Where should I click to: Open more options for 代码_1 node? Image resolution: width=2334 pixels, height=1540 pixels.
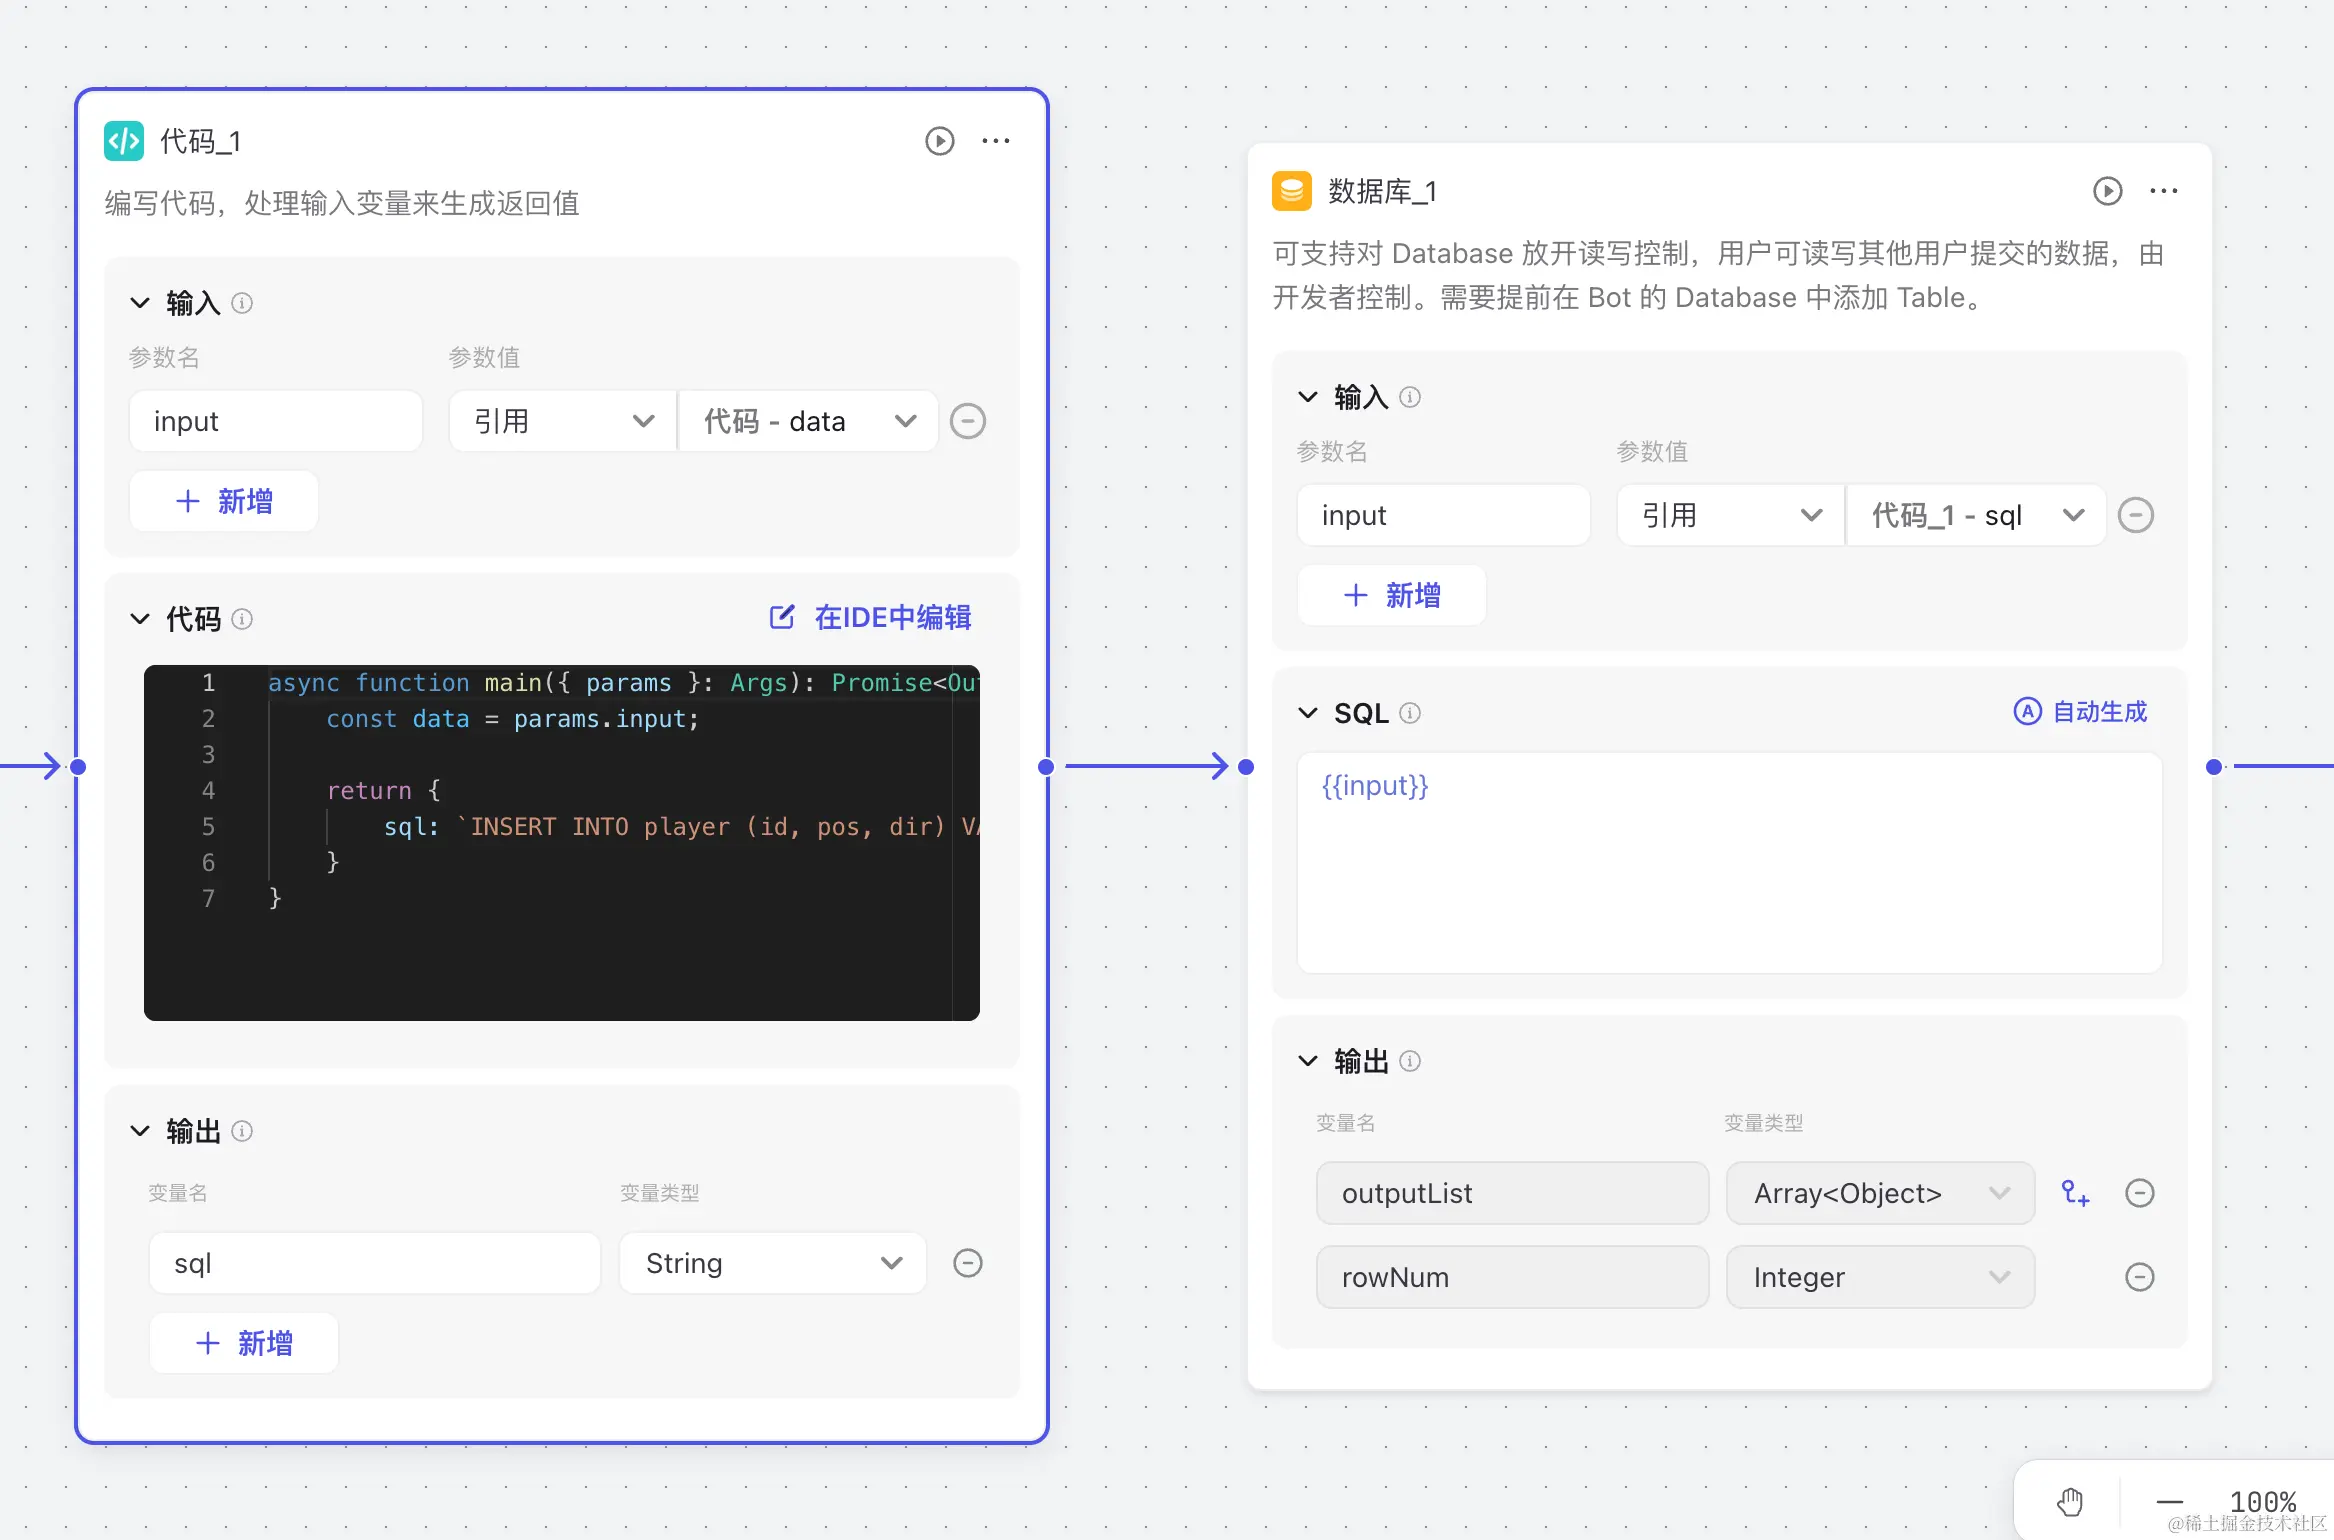coord(996,141)
